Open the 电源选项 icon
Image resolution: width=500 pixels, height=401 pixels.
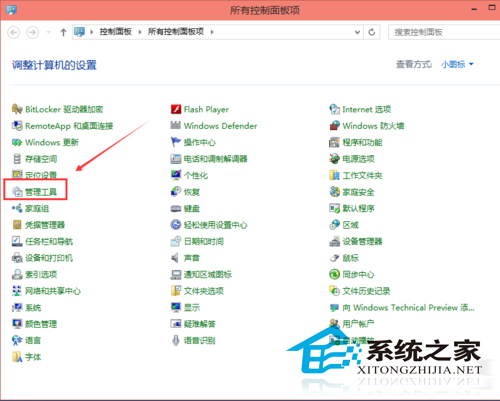334,159
